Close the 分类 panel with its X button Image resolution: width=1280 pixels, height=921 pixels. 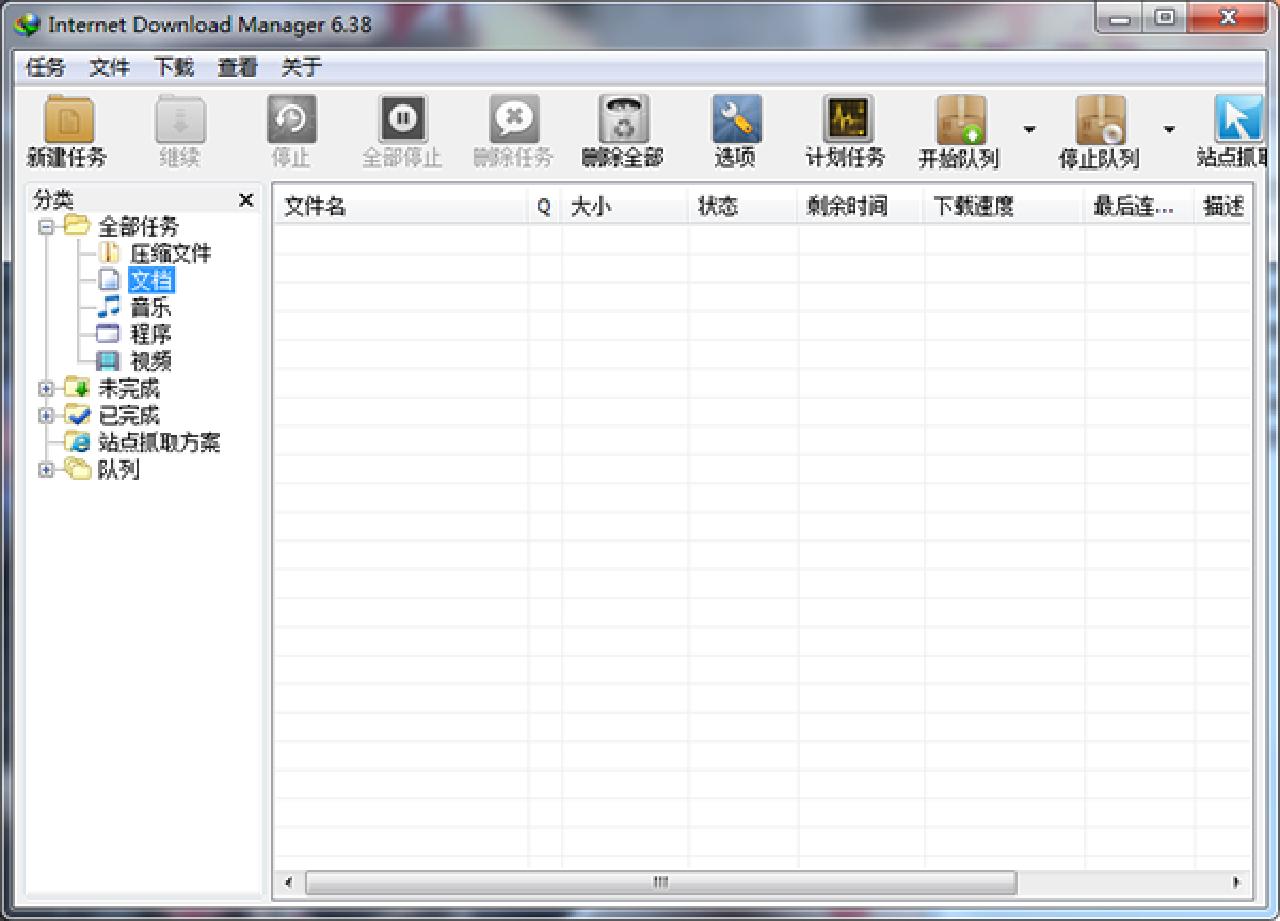[246, 199]
